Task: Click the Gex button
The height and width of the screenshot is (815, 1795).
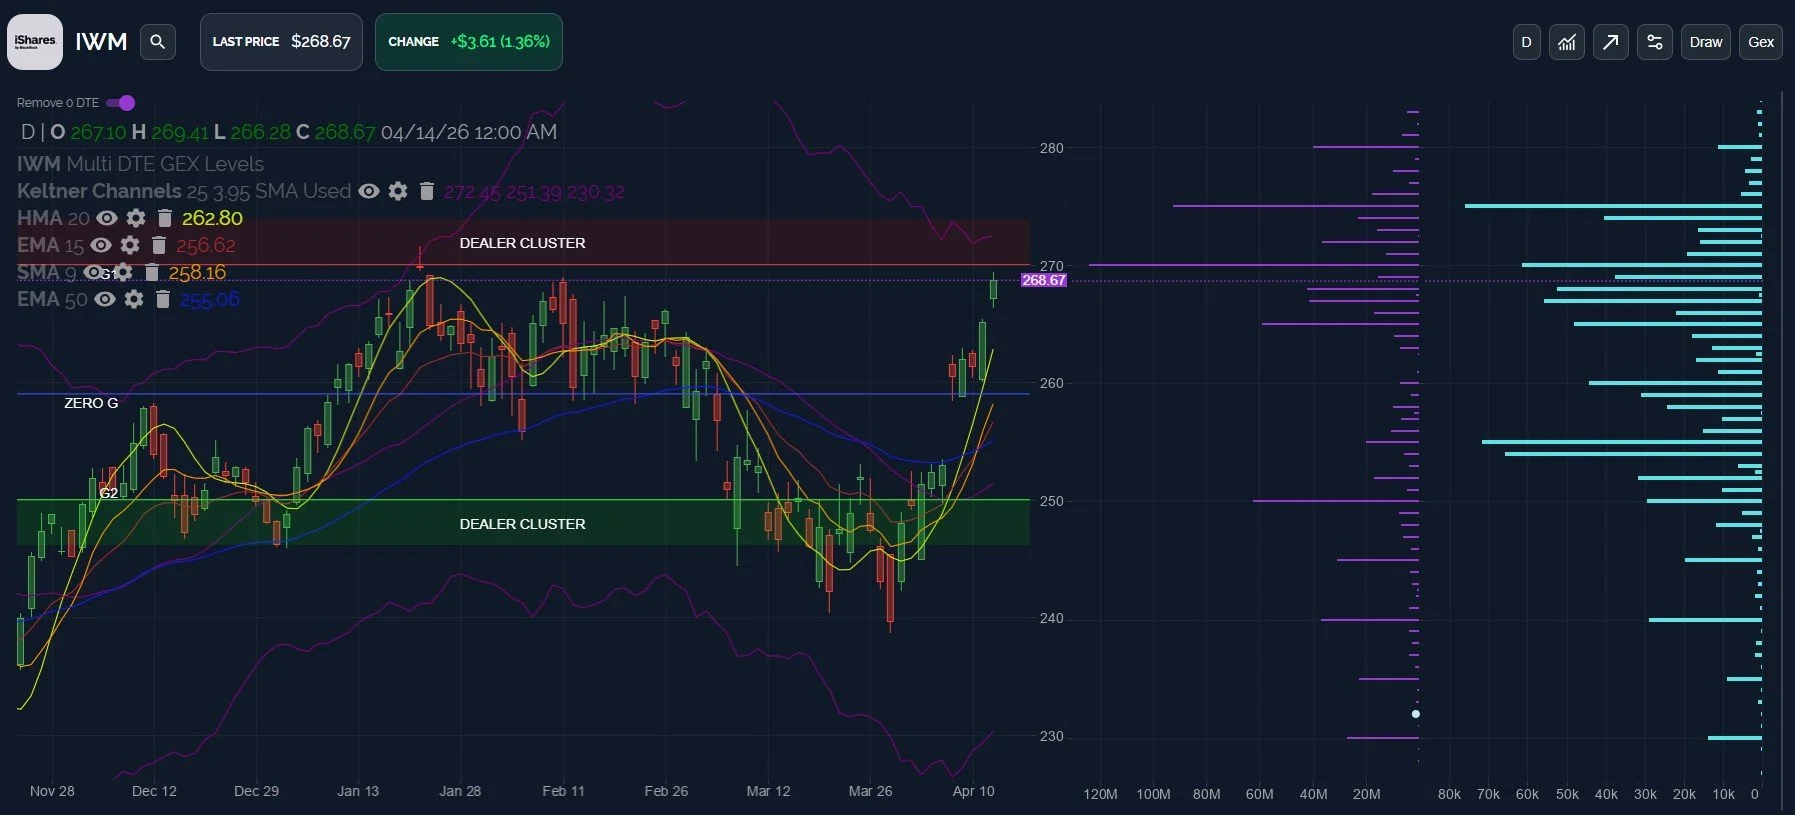Action: coord(1760,42)
